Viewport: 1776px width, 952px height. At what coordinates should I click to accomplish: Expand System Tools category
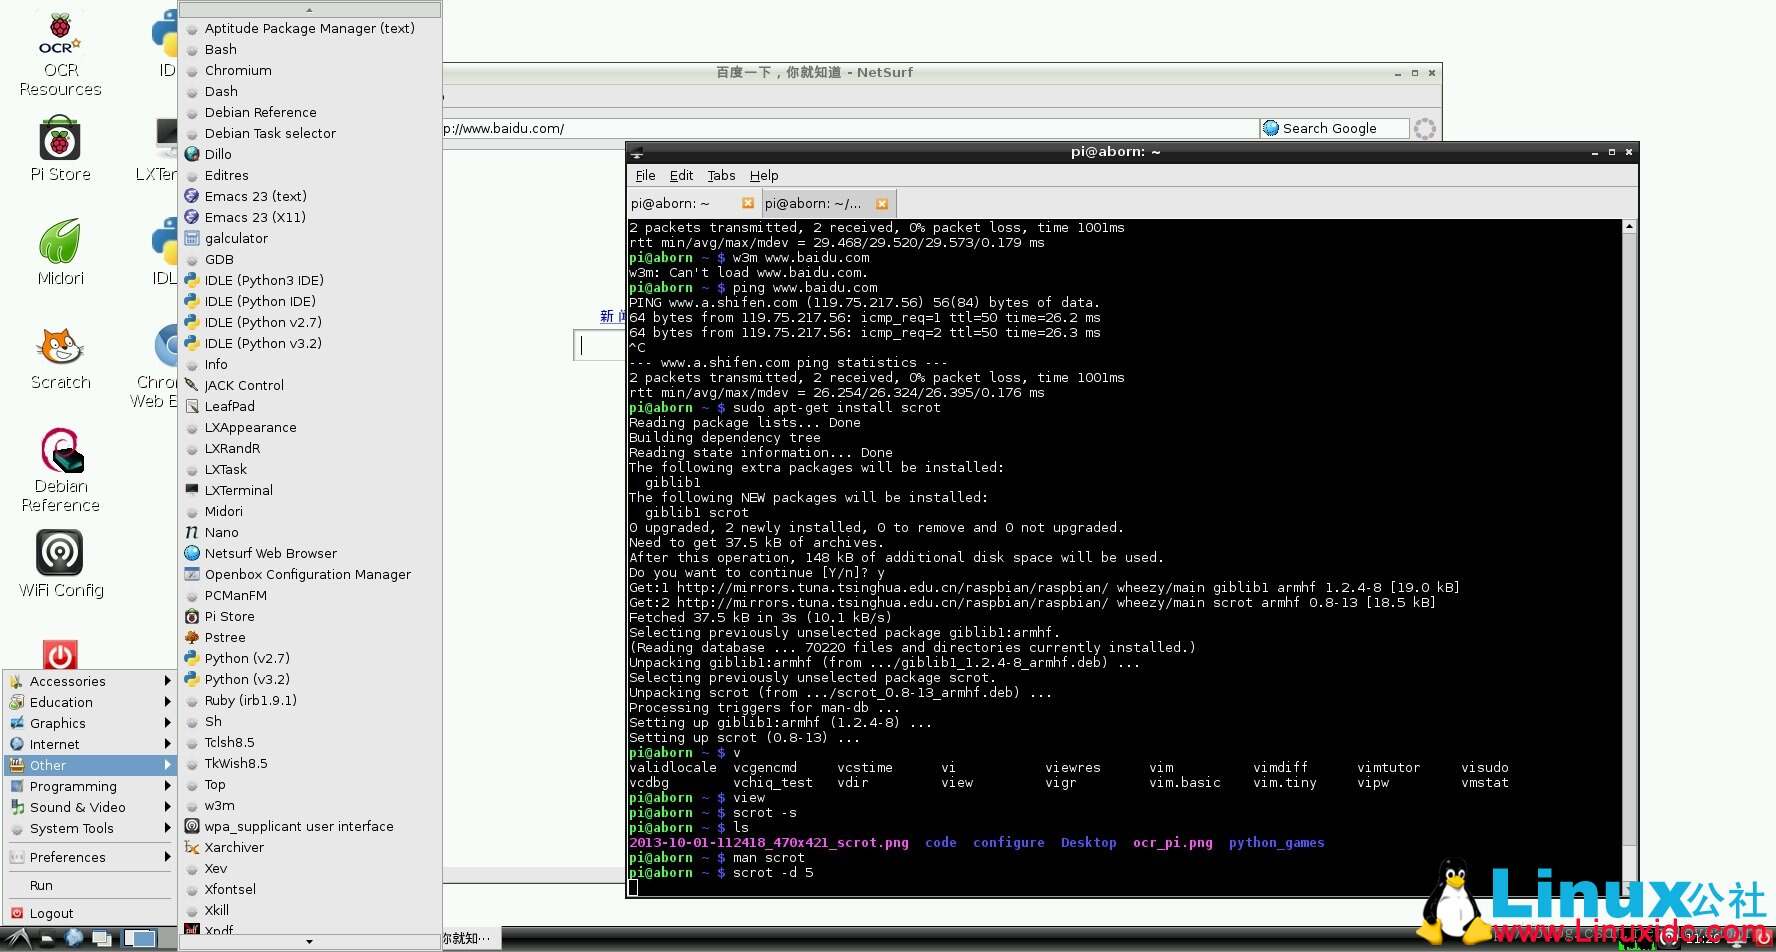click(90, 828)
